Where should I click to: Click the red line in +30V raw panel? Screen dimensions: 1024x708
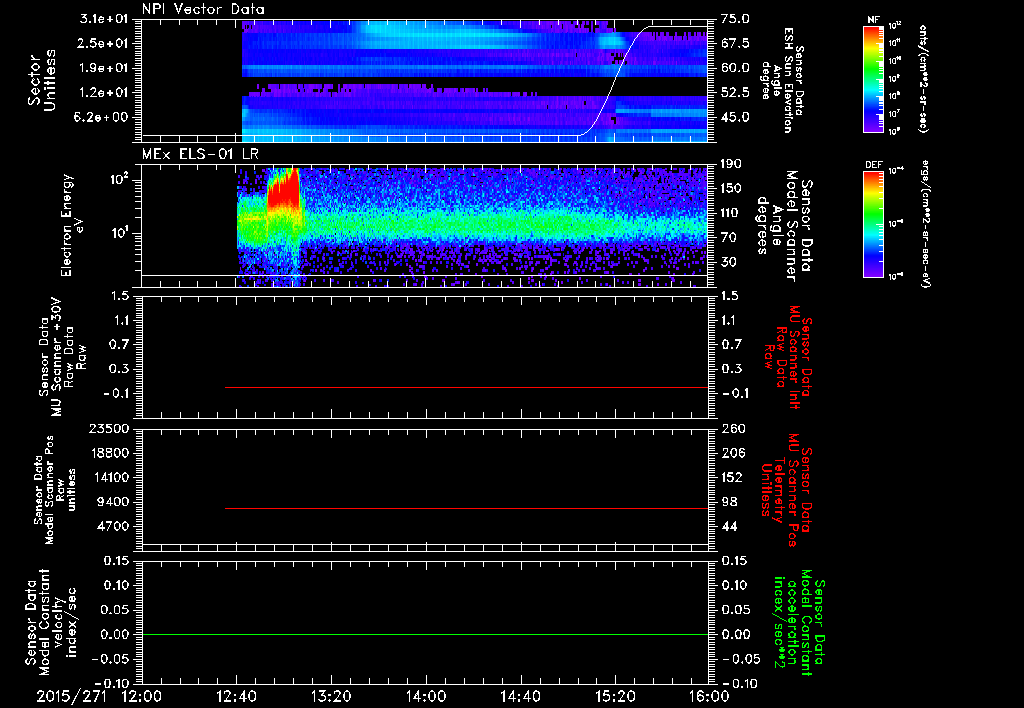466,387
